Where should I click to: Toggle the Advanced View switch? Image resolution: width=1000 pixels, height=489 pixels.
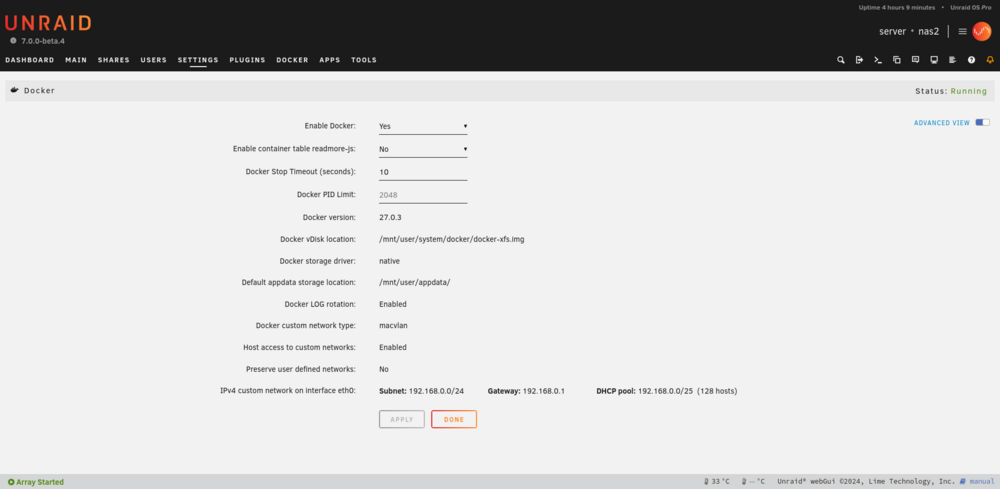(x=982, y=122)
